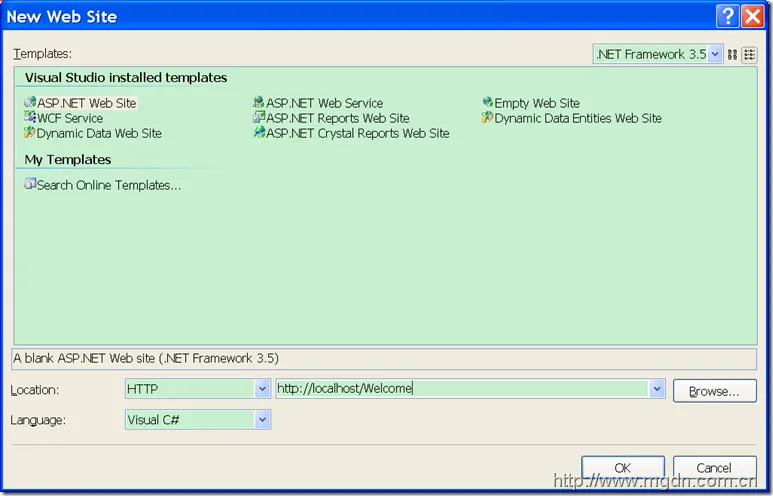
Task: Select the ASP.NET Web Service icon
Action: 259,102
